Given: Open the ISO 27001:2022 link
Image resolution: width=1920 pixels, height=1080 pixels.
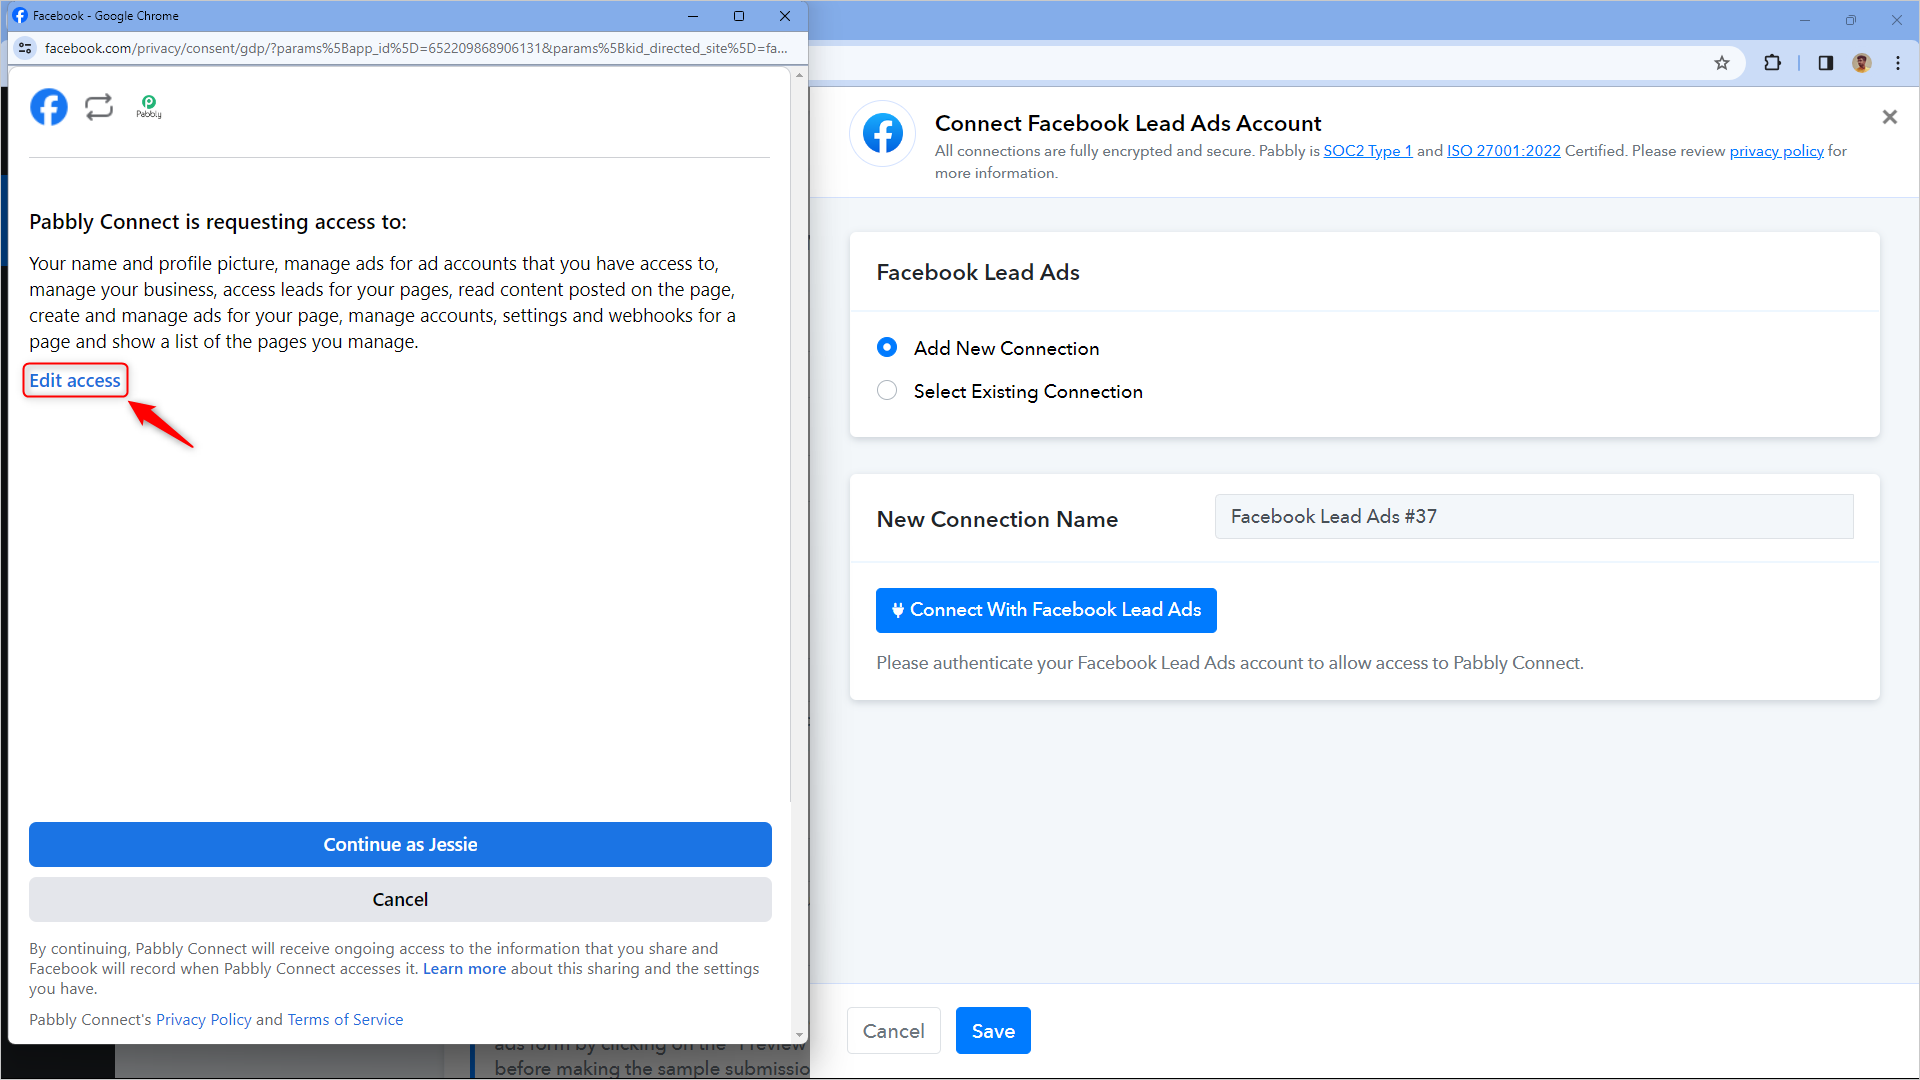Looking at the screenshot, I should pos(1504,151).
